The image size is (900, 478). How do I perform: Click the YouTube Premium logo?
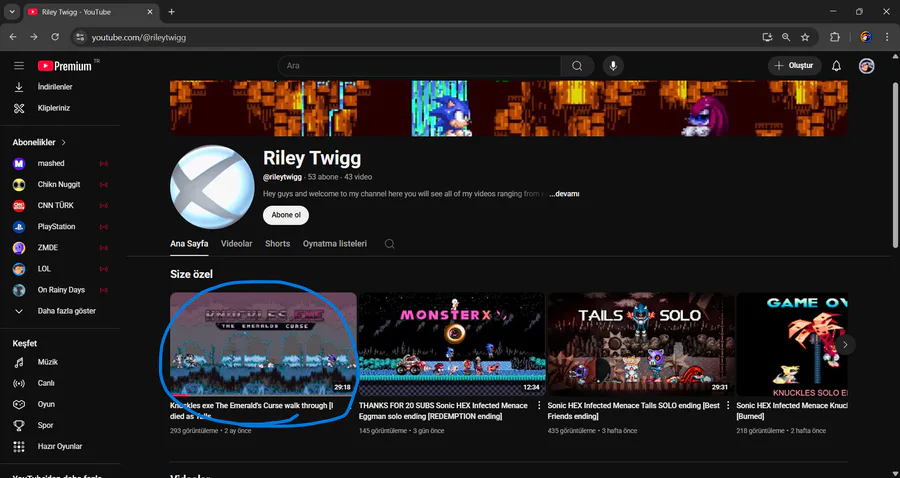tap(65, 66)
